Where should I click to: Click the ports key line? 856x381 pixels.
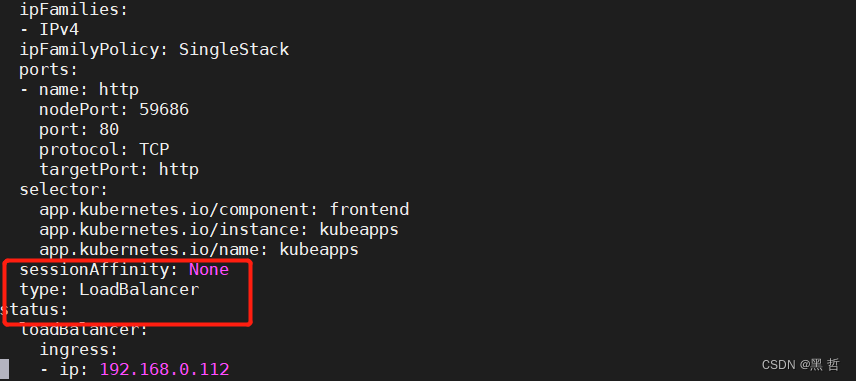pos(49,70)
